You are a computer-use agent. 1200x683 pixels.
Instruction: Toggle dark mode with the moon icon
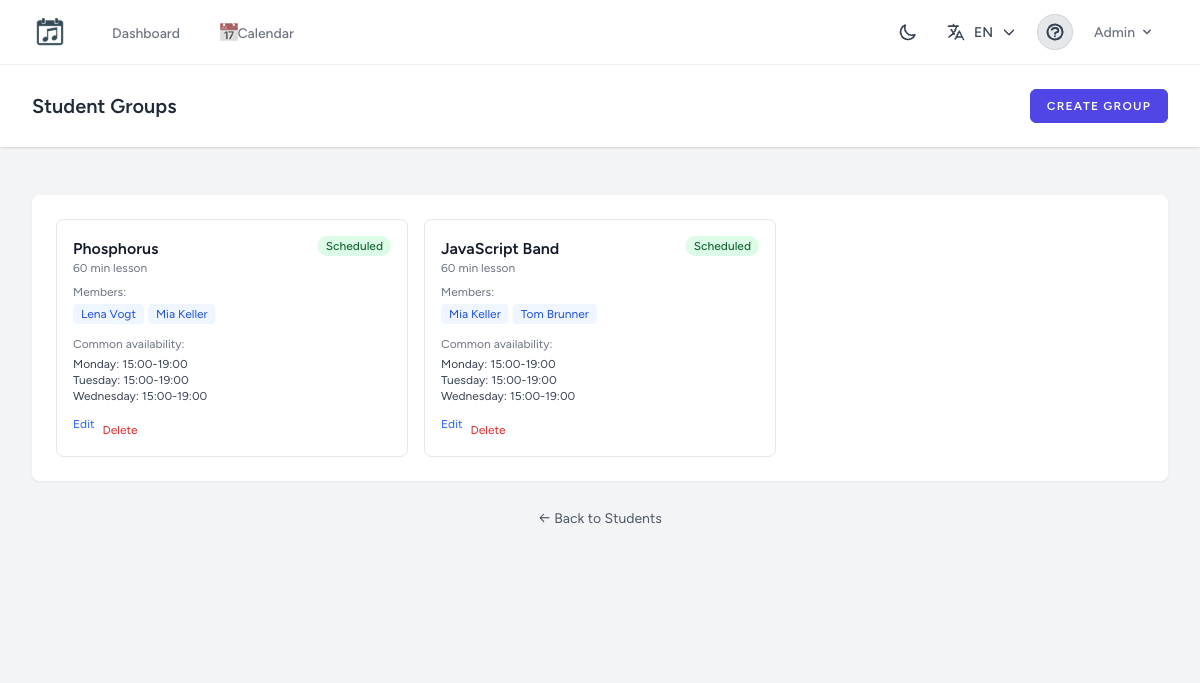click(907, 32)
